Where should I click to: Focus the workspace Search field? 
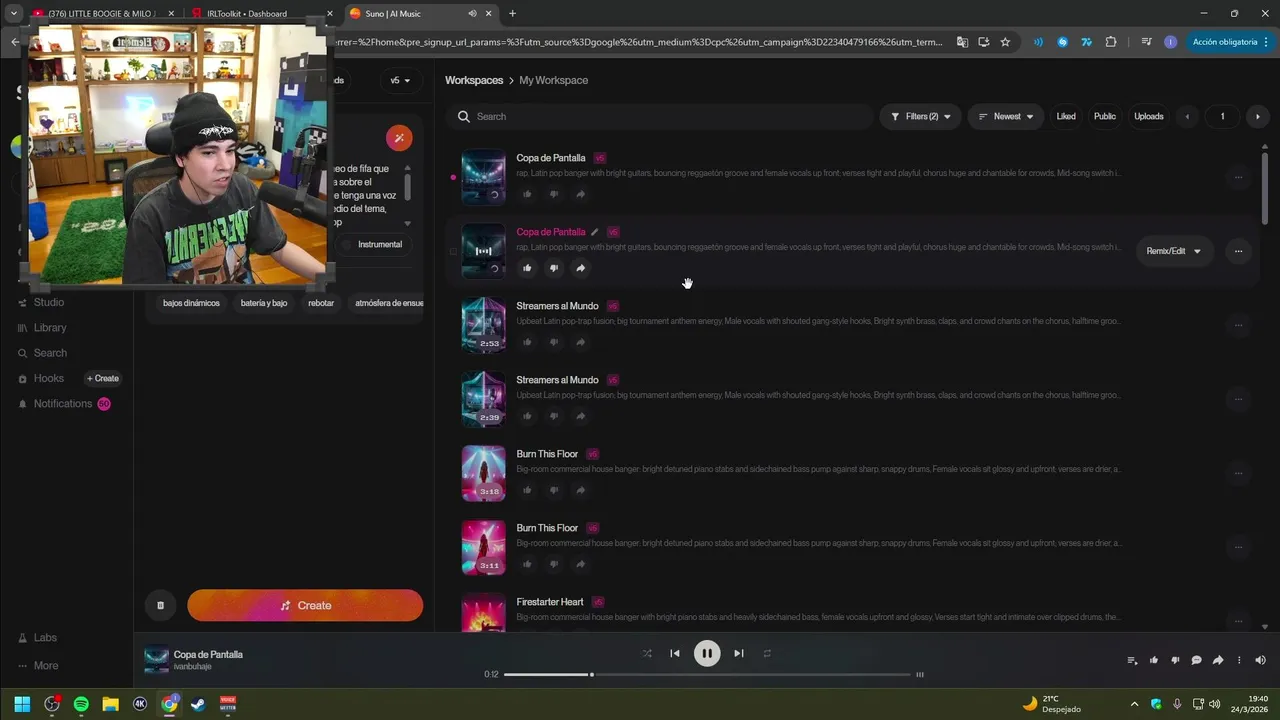[x=660, y=116]
